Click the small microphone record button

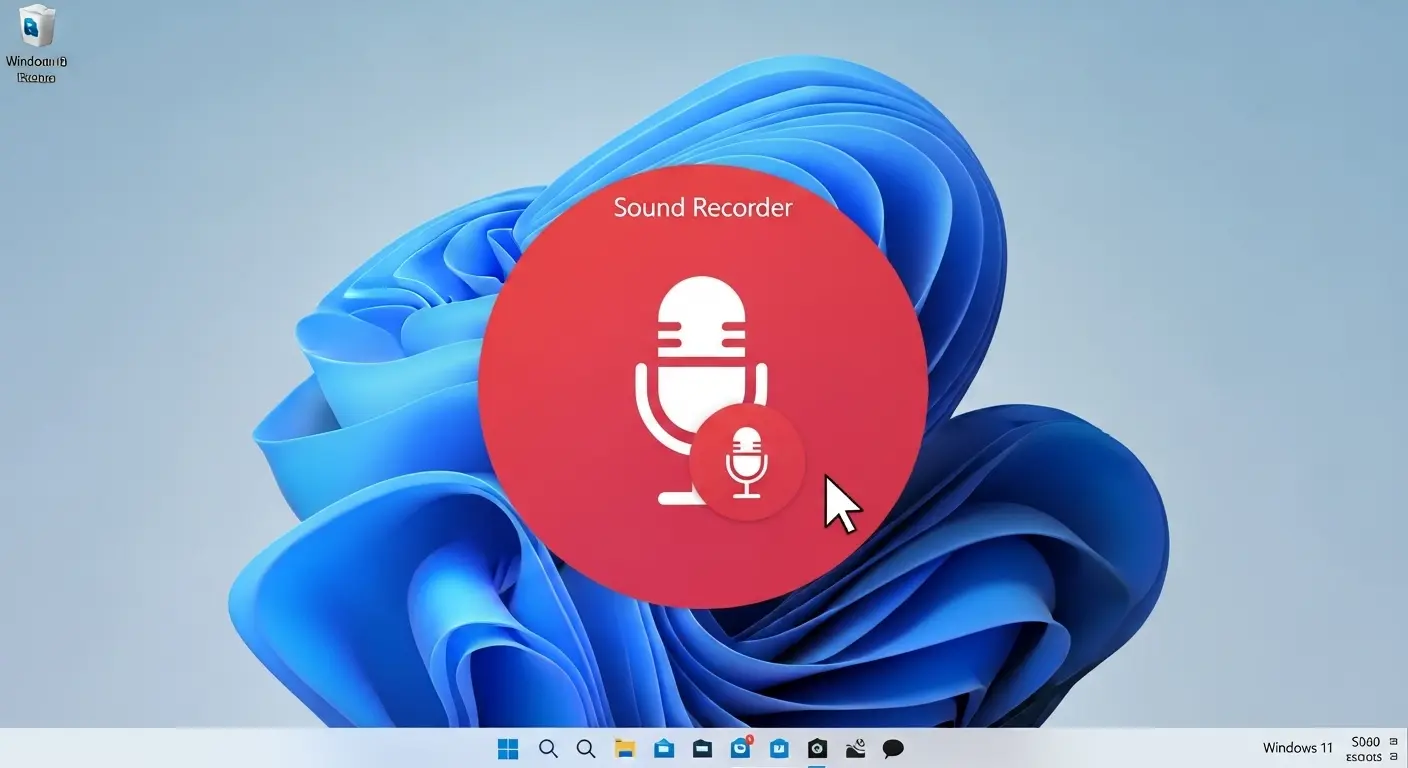(x=747, y=462)
